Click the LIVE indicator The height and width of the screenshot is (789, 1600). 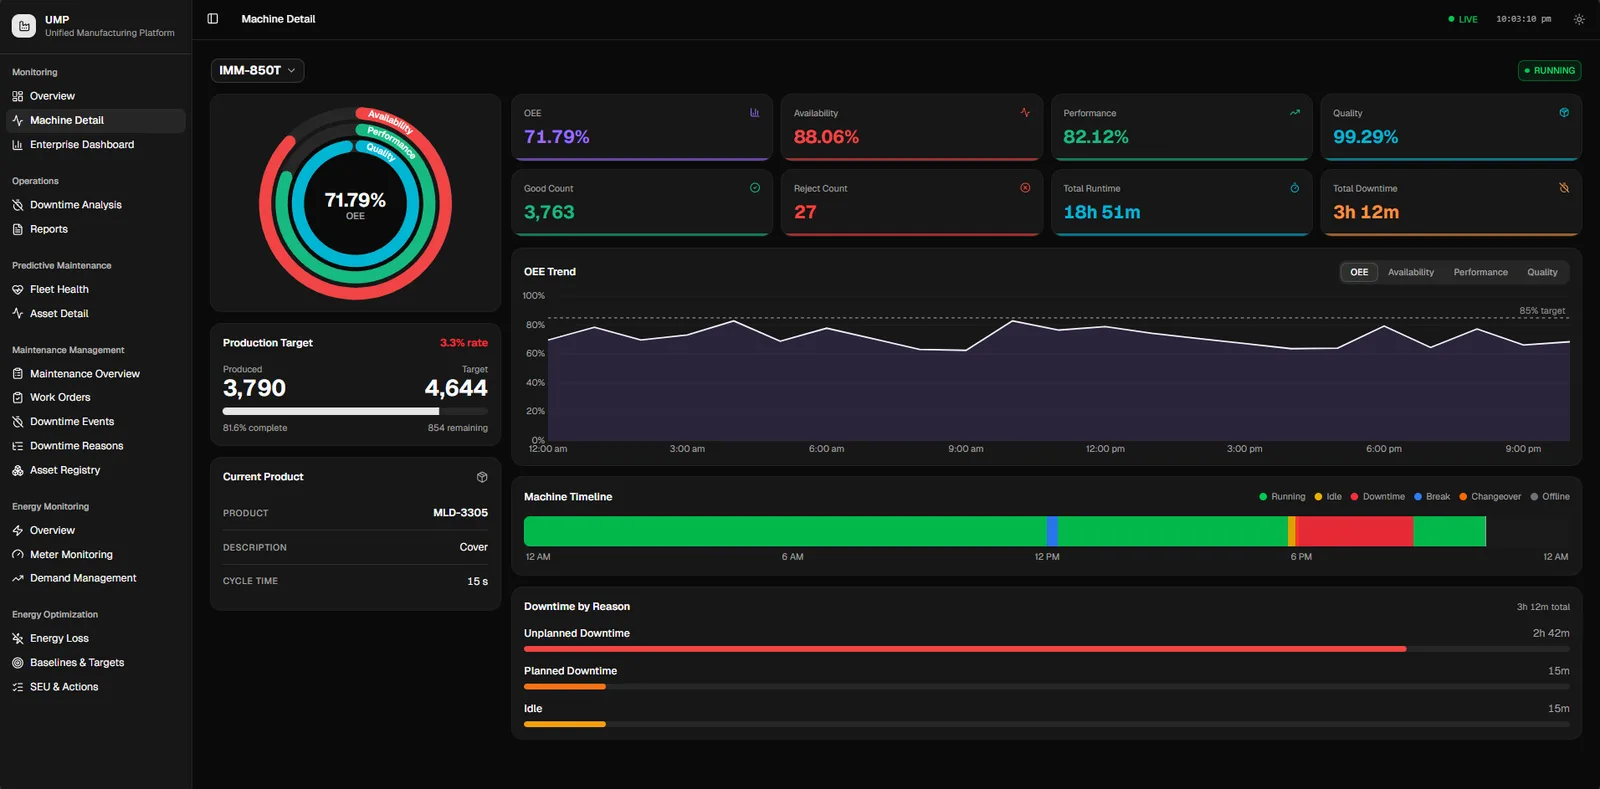(1463, 19)
